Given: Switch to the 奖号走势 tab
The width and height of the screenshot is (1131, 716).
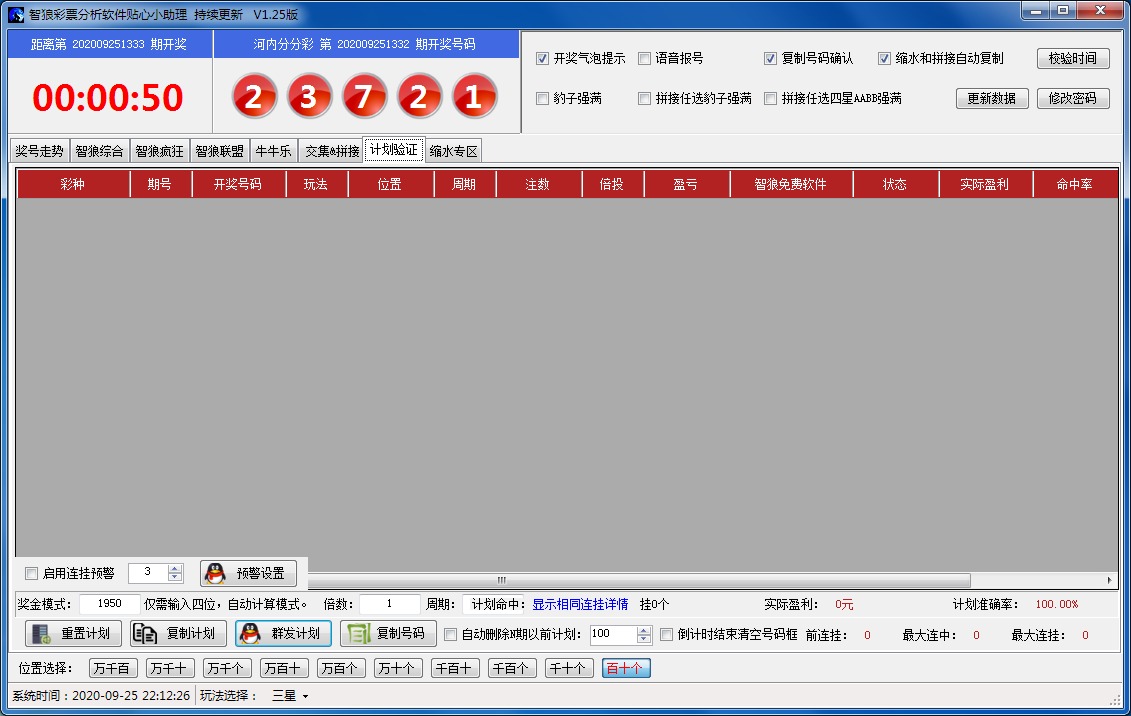Looking at the screenshot, I should (39, 151).
